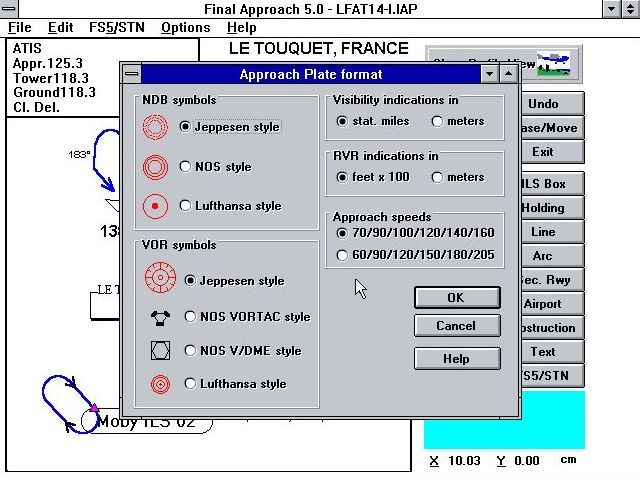Click the NOS V/DME hexagon symbol icon
This screenshot has width=640, height=480.
160,351
